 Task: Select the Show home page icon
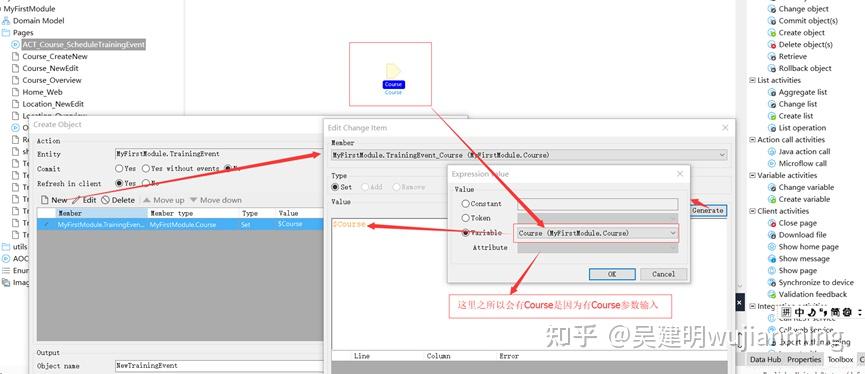tap(772, 247)
